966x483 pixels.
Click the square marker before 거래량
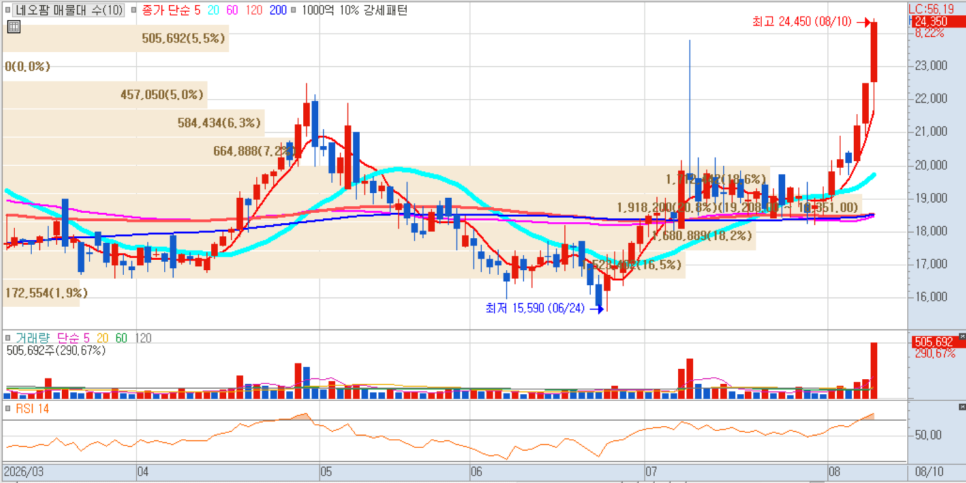click(8, 338)
